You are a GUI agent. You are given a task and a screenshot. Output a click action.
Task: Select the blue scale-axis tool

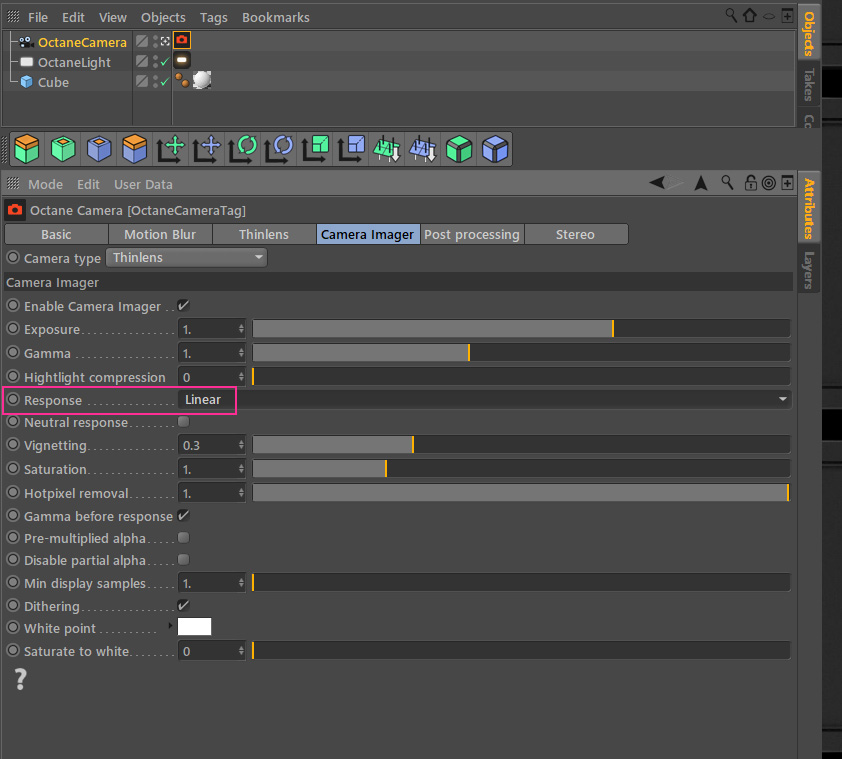[x=351, y=149]
